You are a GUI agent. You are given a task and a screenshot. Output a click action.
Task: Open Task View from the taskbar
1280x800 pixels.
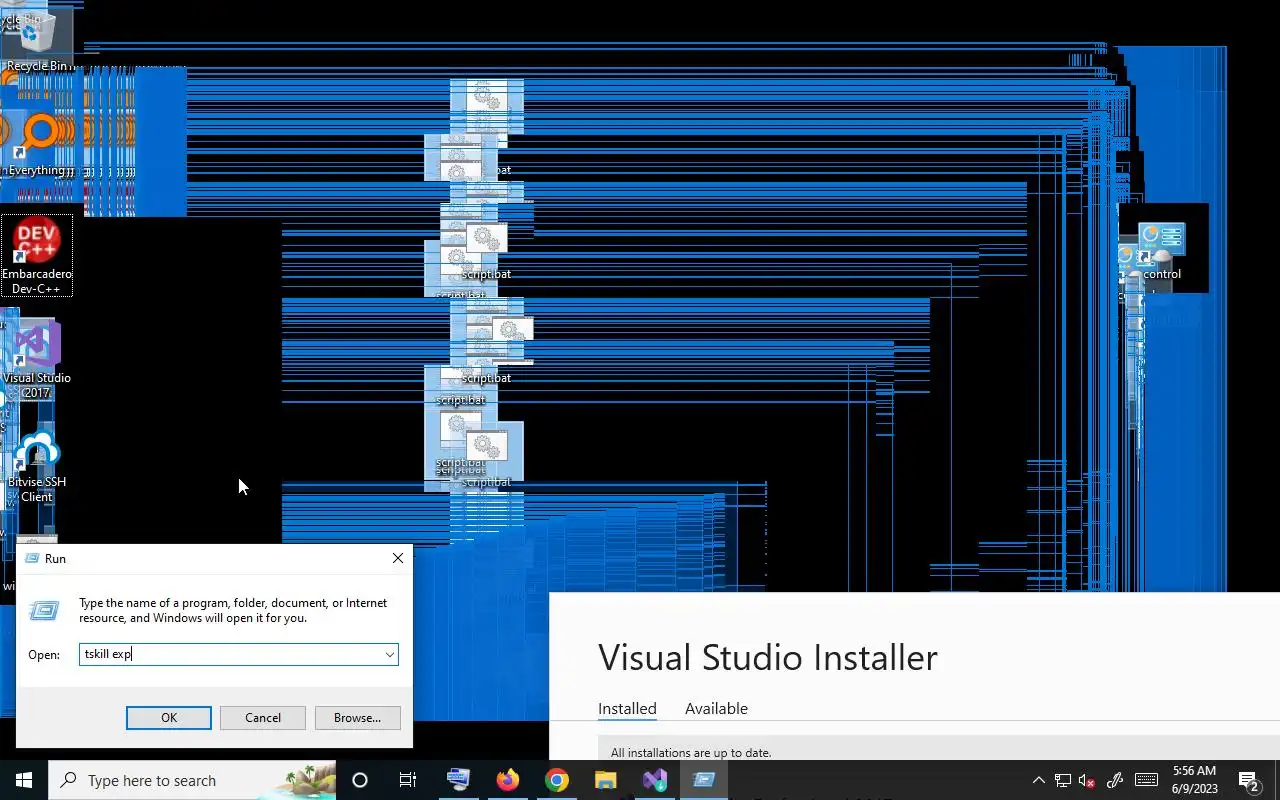click(408, 780)
